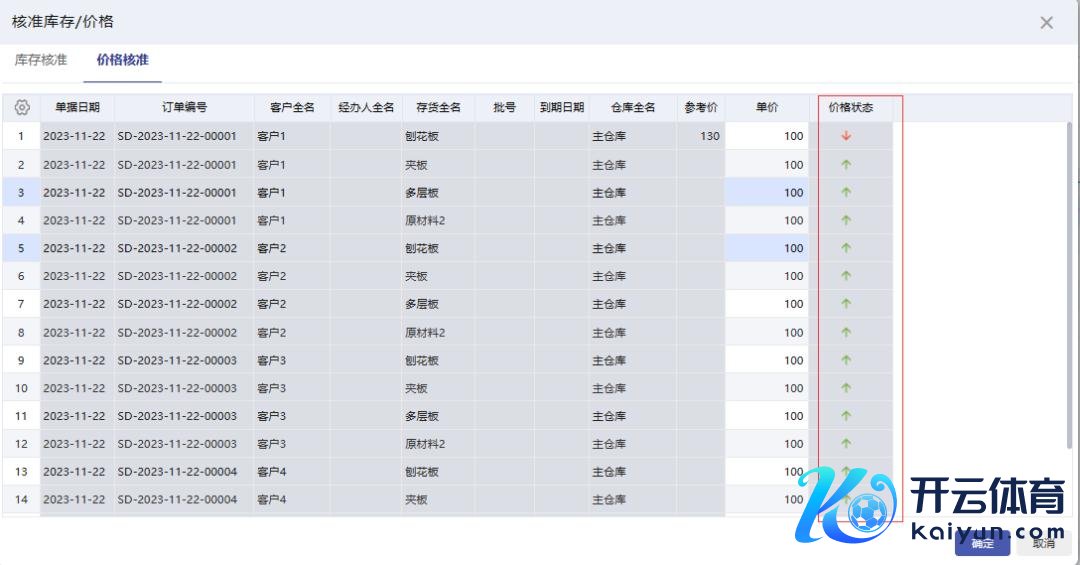
Task: Switch to the 库存核准 tab
Action: [x=41, y=60]
